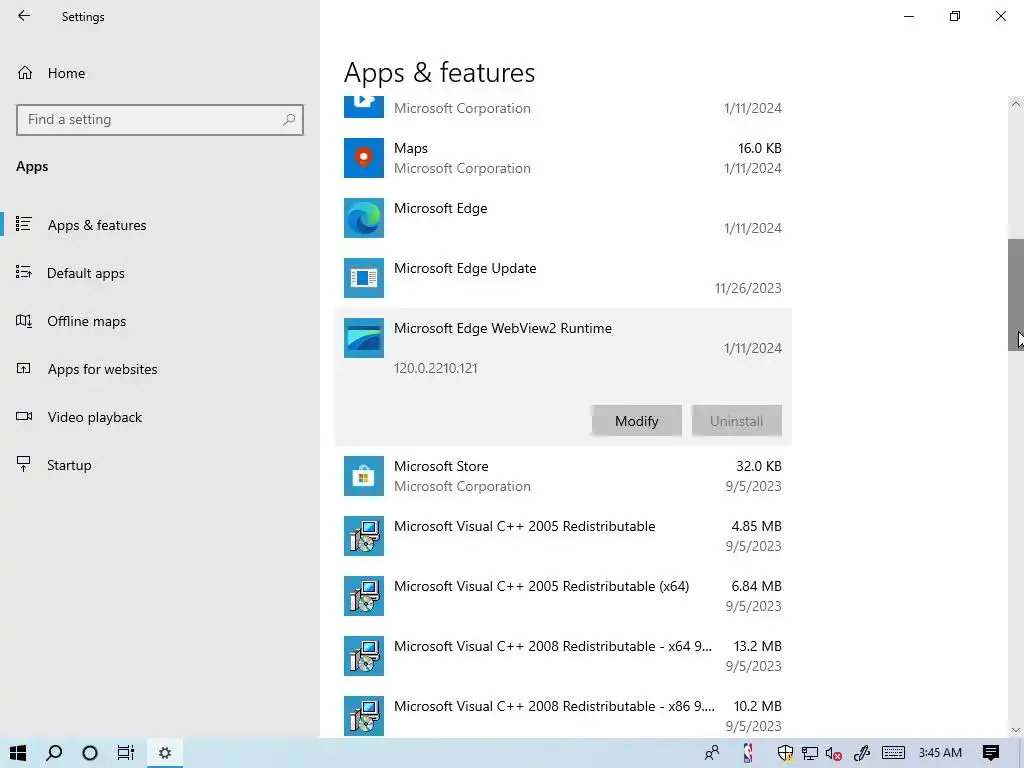Click the 16.0 KB size of Maps
Image resolution: width=1024 pixels, height=768 pixels.
[760, 148]
